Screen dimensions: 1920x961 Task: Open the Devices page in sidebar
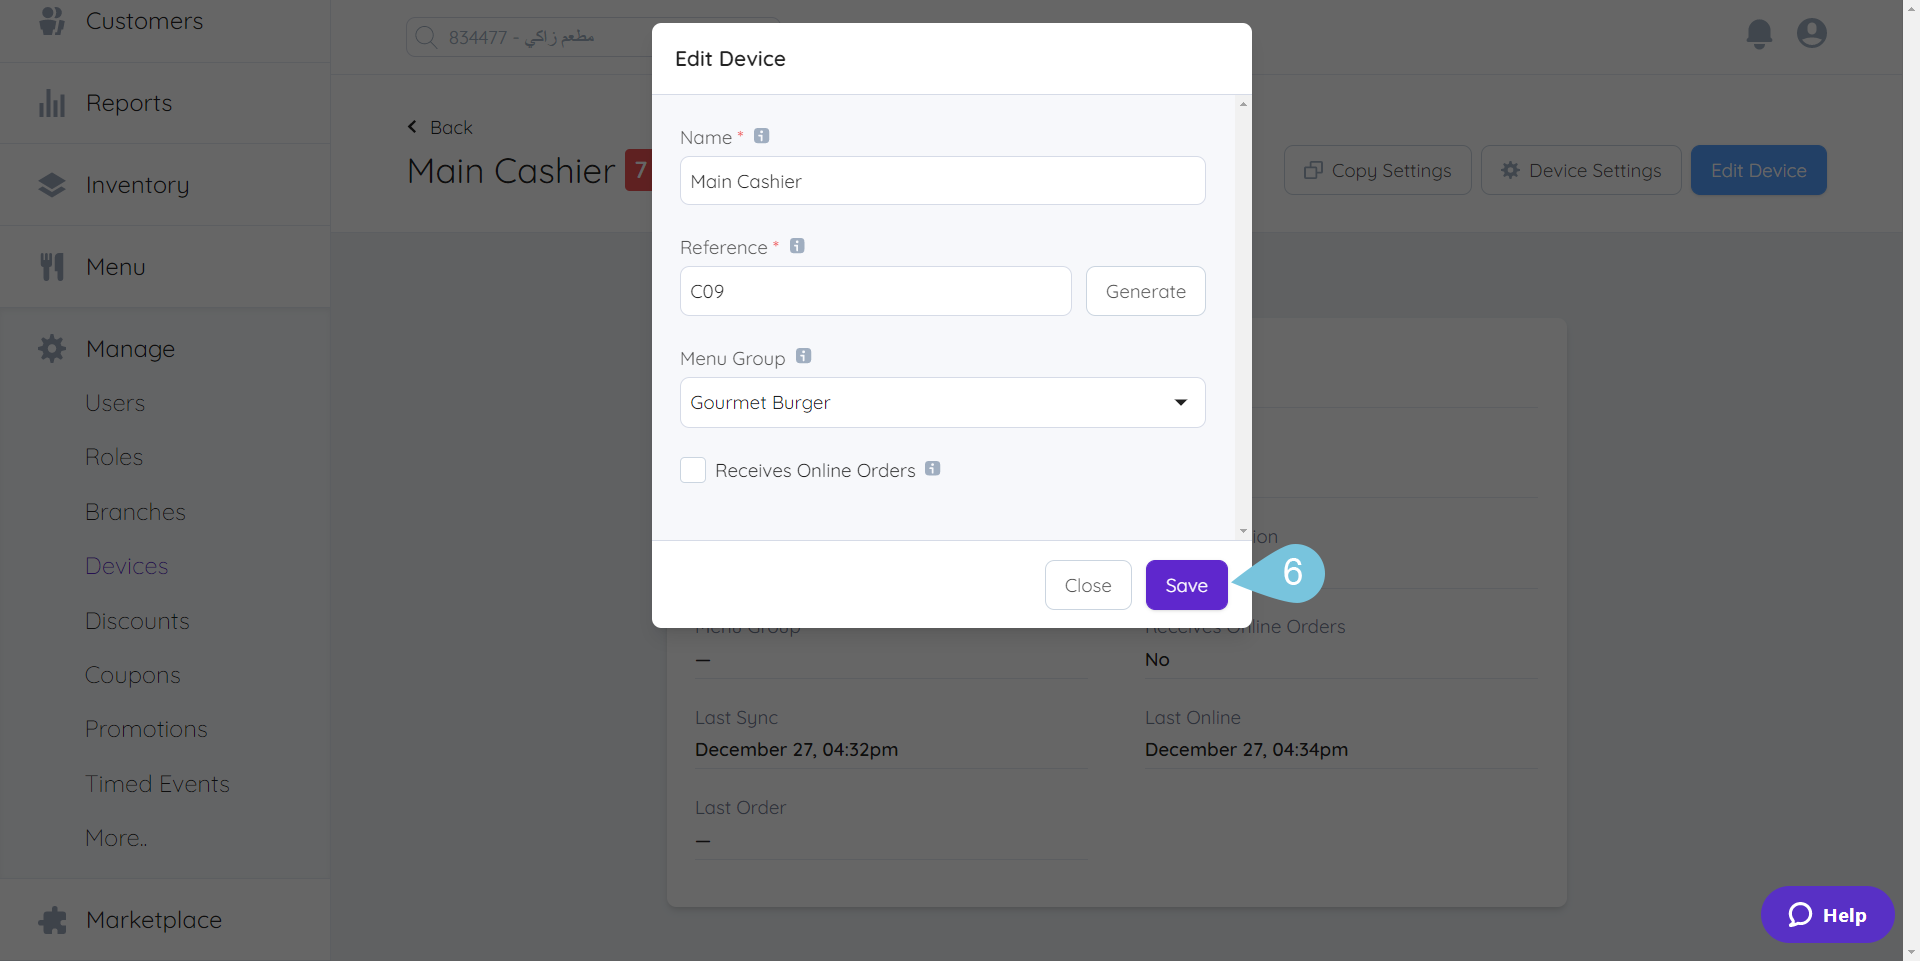click(126, 565)
